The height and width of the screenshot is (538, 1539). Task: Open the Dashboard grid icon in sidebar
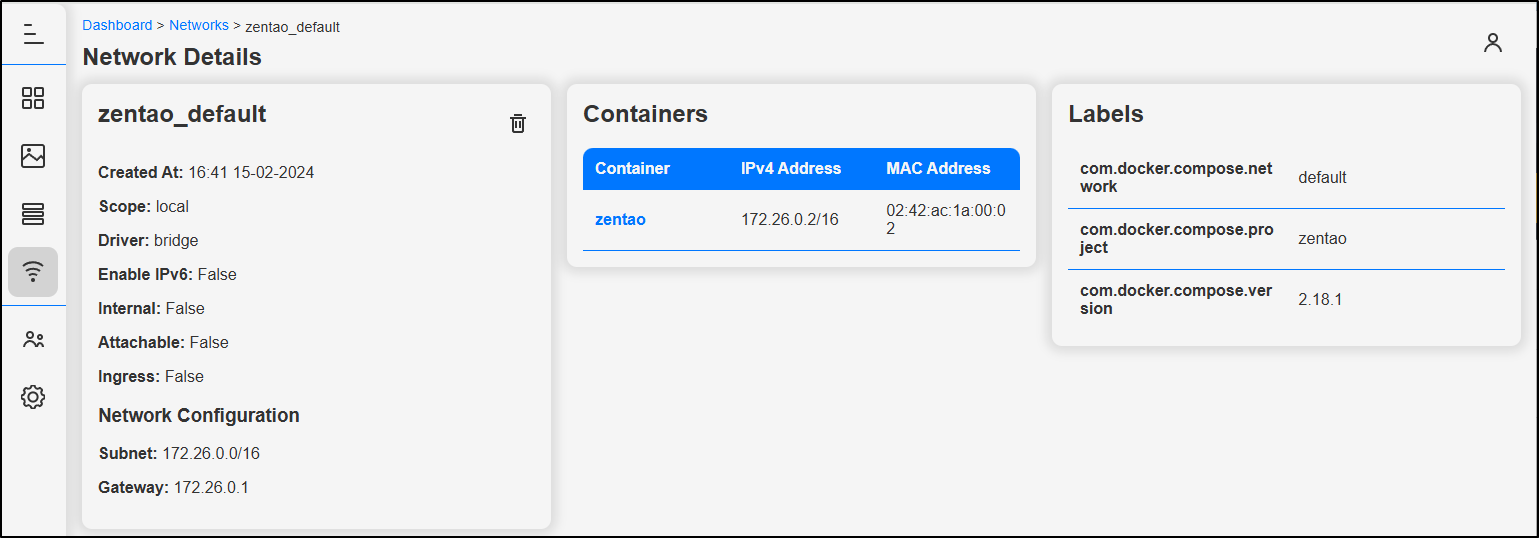point(33,98)
